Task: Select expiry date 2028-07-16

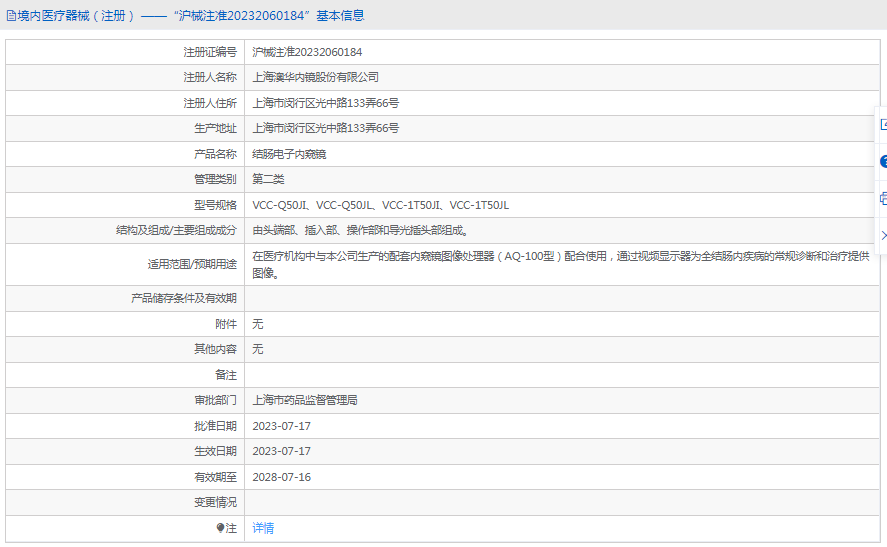Action: [x=282, y=477]
